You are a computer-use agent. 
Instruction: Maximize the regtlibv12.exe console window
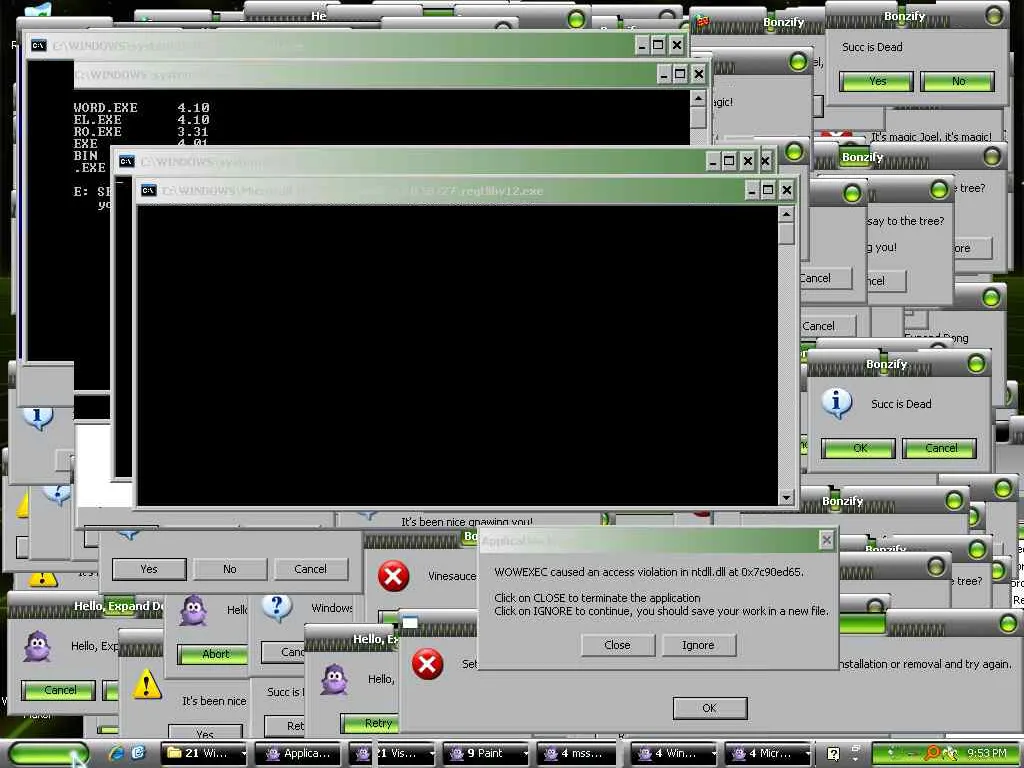click(769, 190)
